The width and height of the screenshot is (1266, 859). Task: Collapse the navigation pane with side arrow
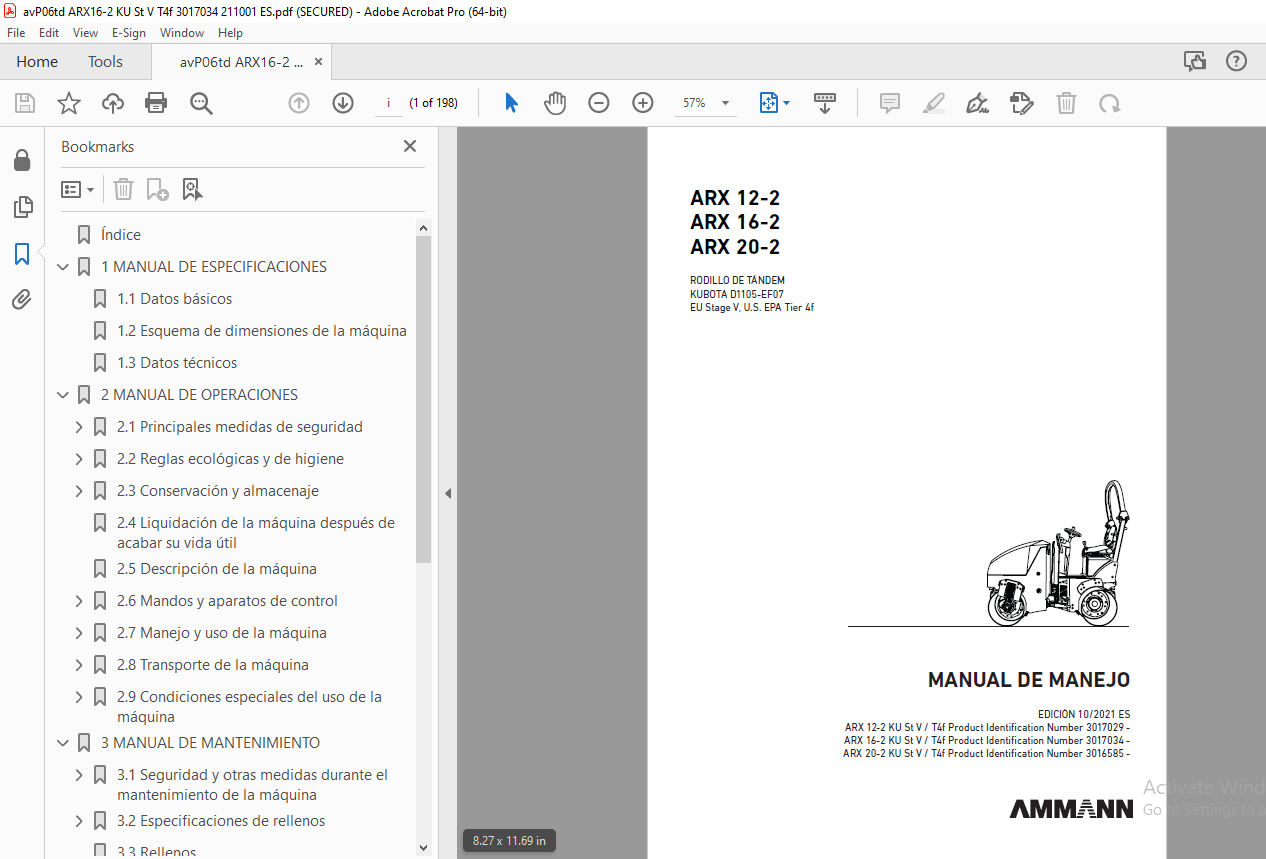pos(448,493)
